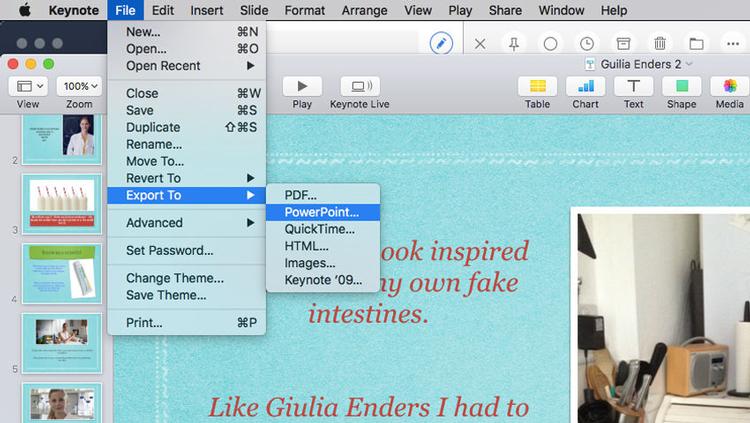750x423 pixels.
Task: Export presentation to Keynote '09...
Action: tap(323, 280)
